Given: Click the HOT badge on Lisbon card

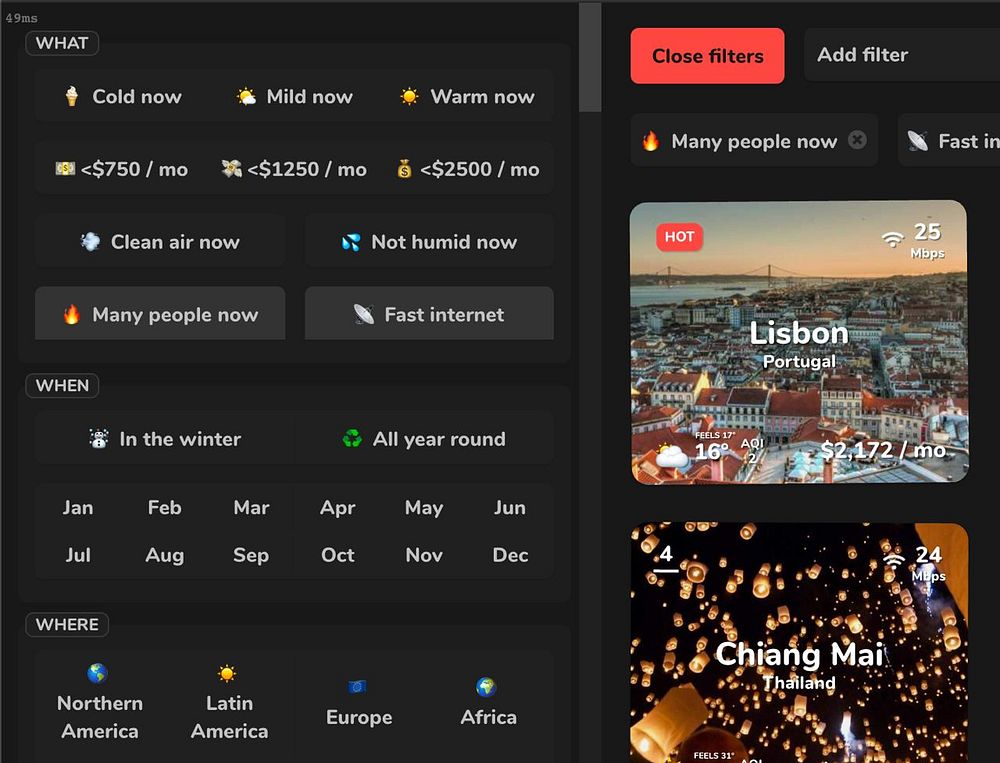Looking at the screenshot, I should click(679, 237).
